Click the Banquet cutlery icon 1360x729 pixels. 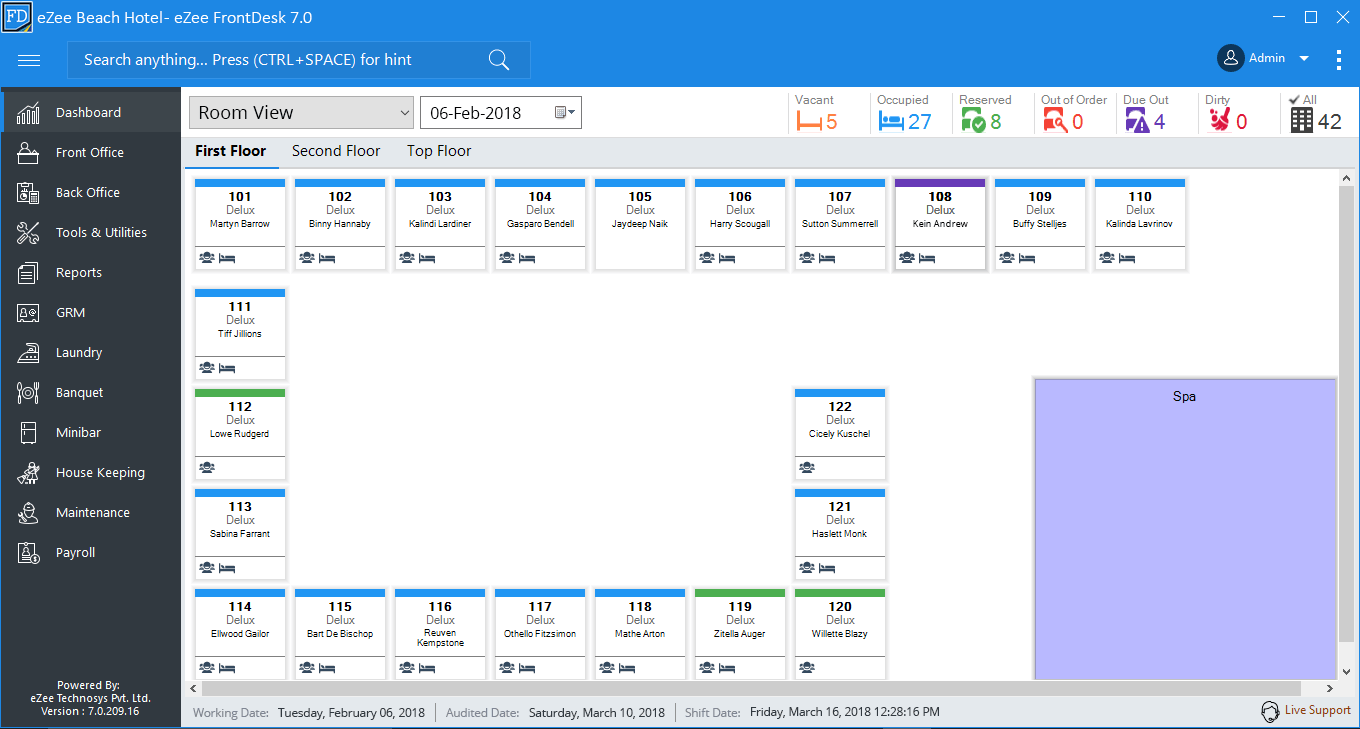[28, 392]
